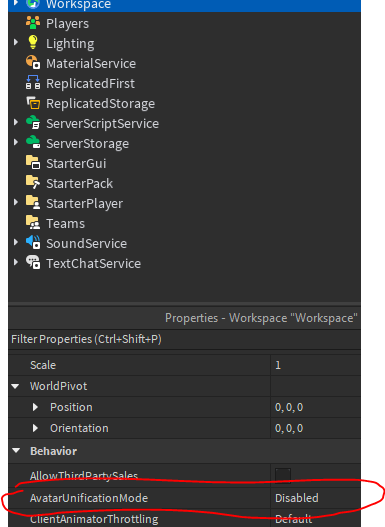Expand the Orientation property
This screenshot has height=527, width=385.
click(35, 428)
